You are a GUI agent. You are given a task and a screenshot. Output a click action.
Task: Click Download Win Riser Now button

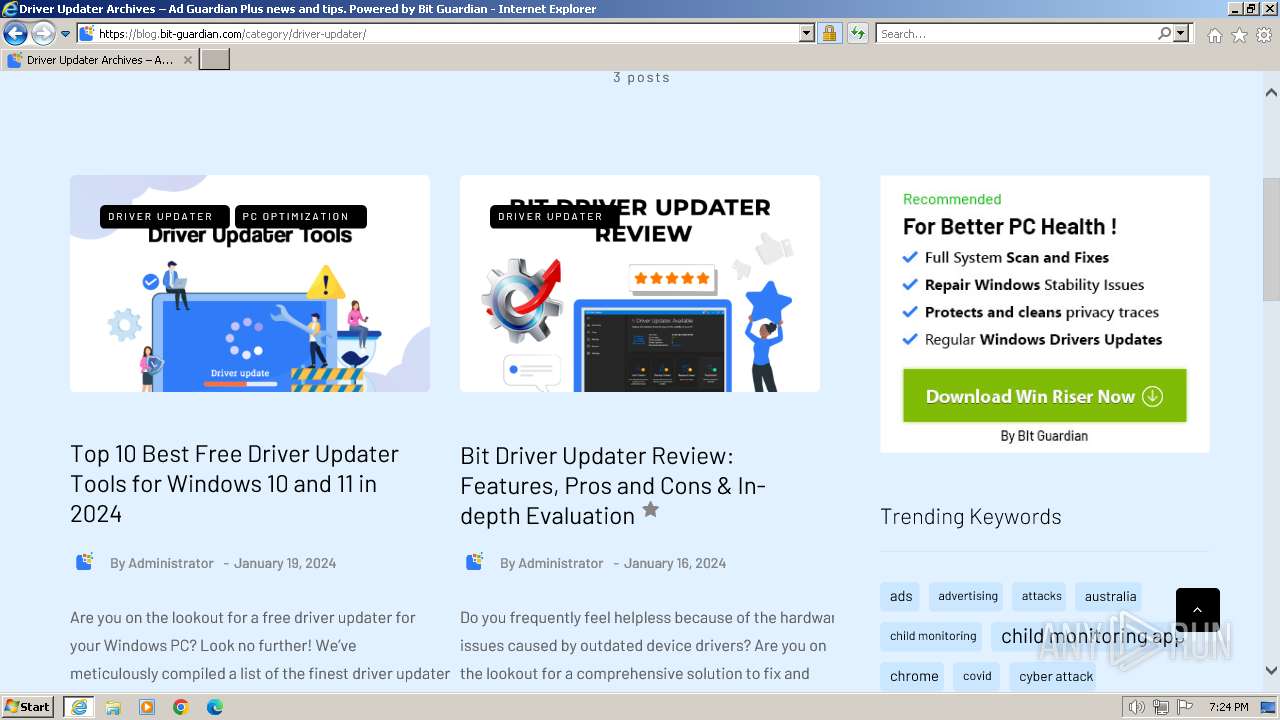(1045, 396)
